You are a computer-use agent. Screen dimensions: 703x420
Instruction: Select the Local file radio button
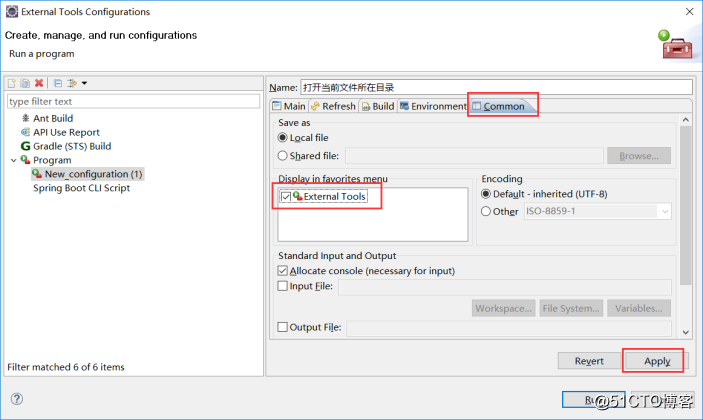[282, 138]
